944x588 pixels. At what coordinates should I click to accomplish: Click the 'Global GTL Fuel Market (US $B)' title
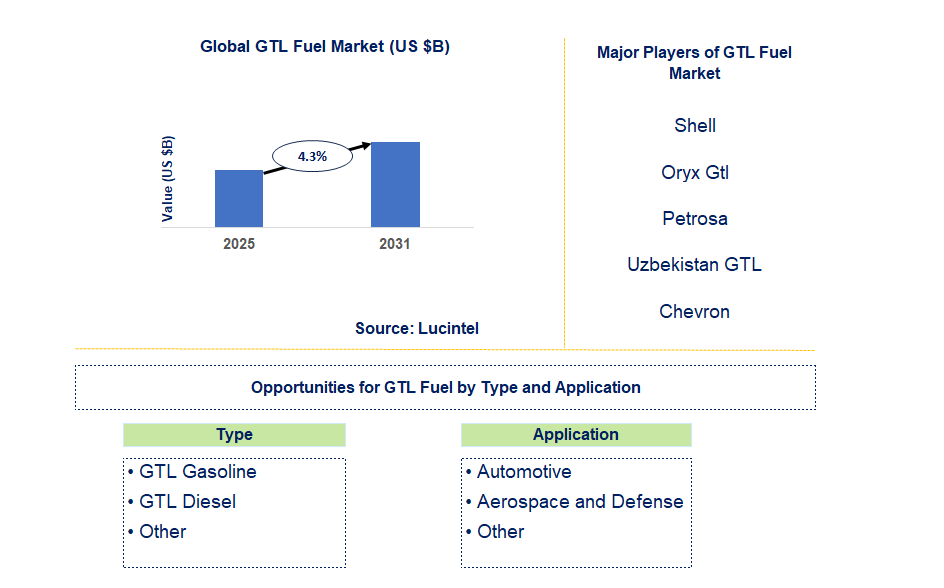[x=324, y=46]
